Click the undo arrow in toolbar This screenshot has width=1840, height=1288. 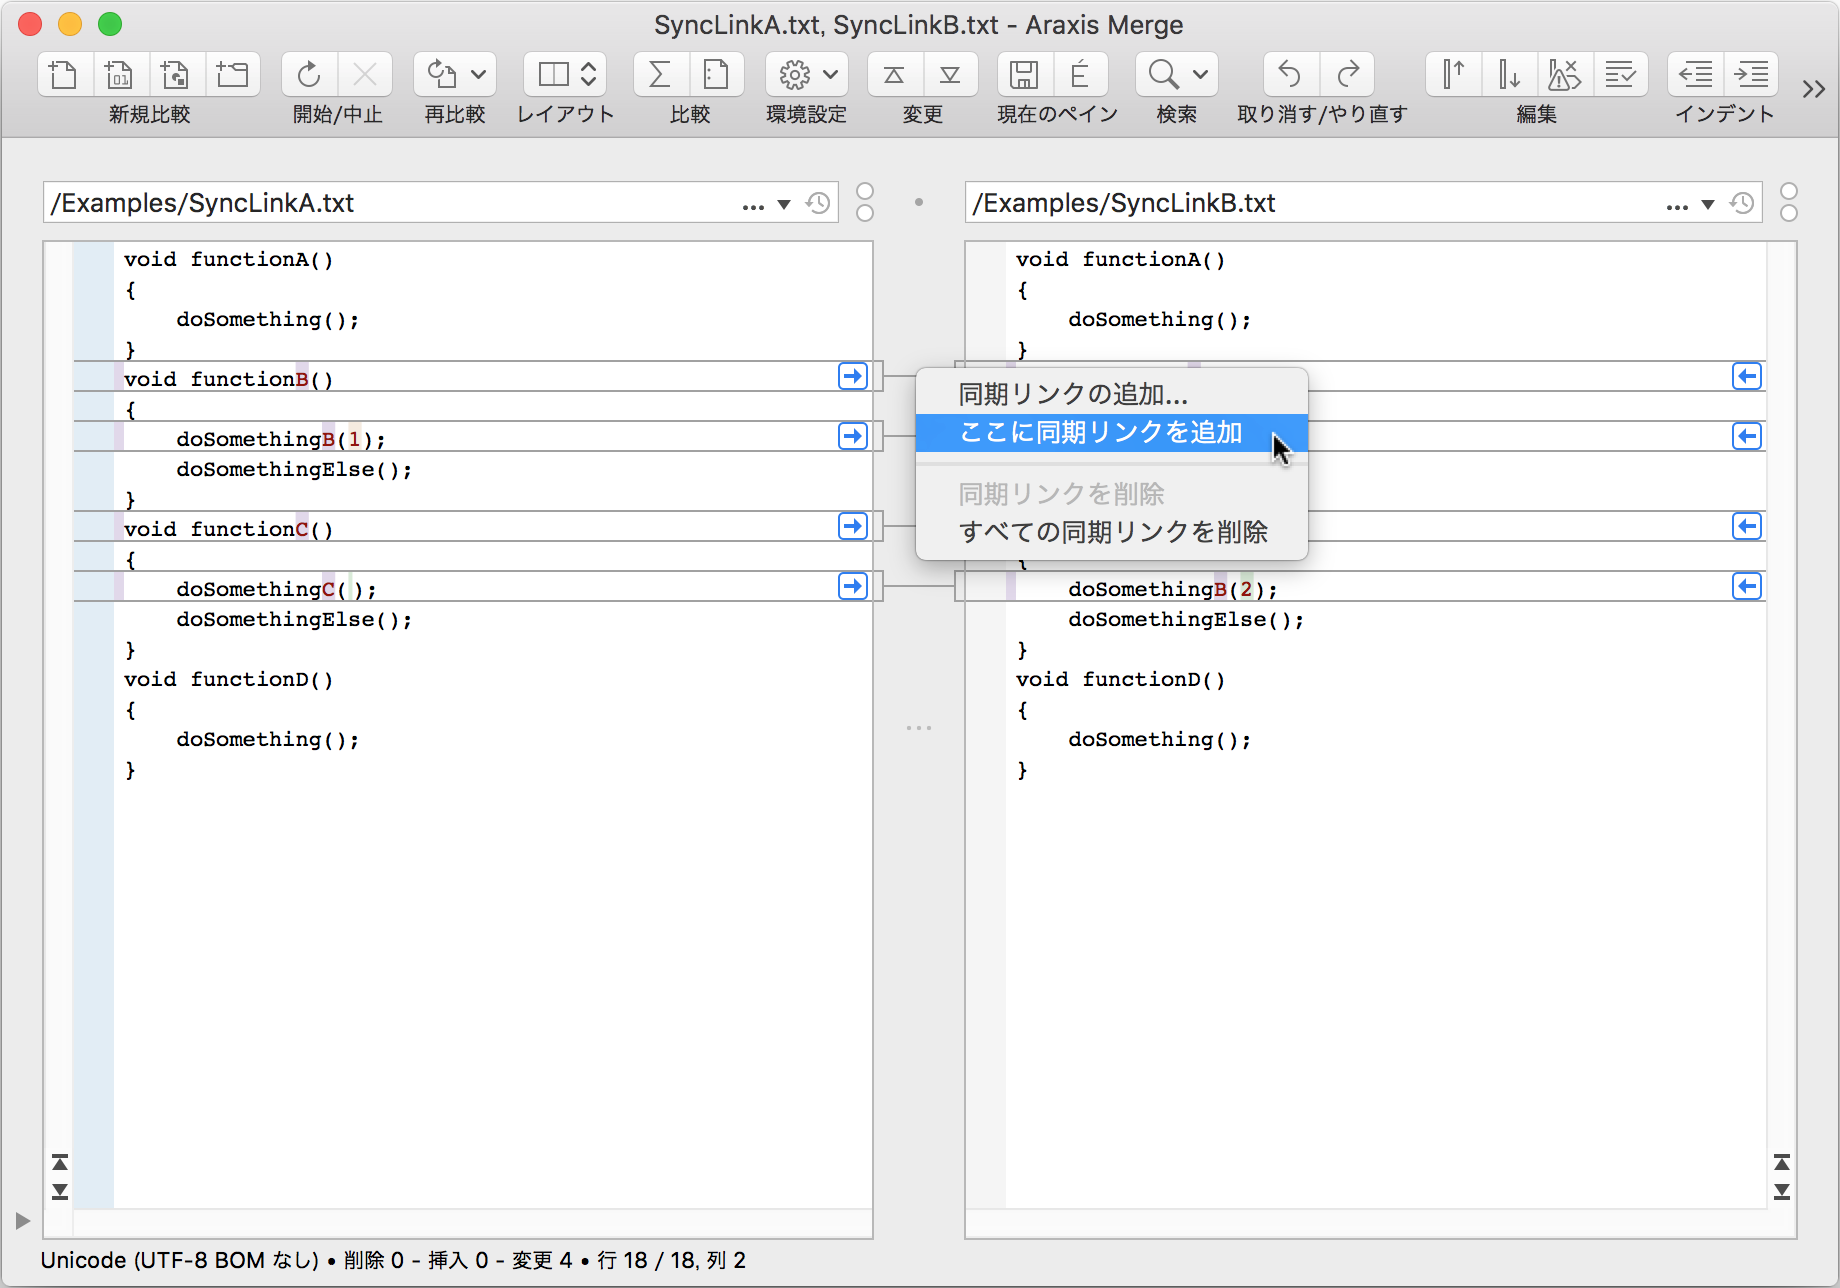click(x=1290, y=74)
